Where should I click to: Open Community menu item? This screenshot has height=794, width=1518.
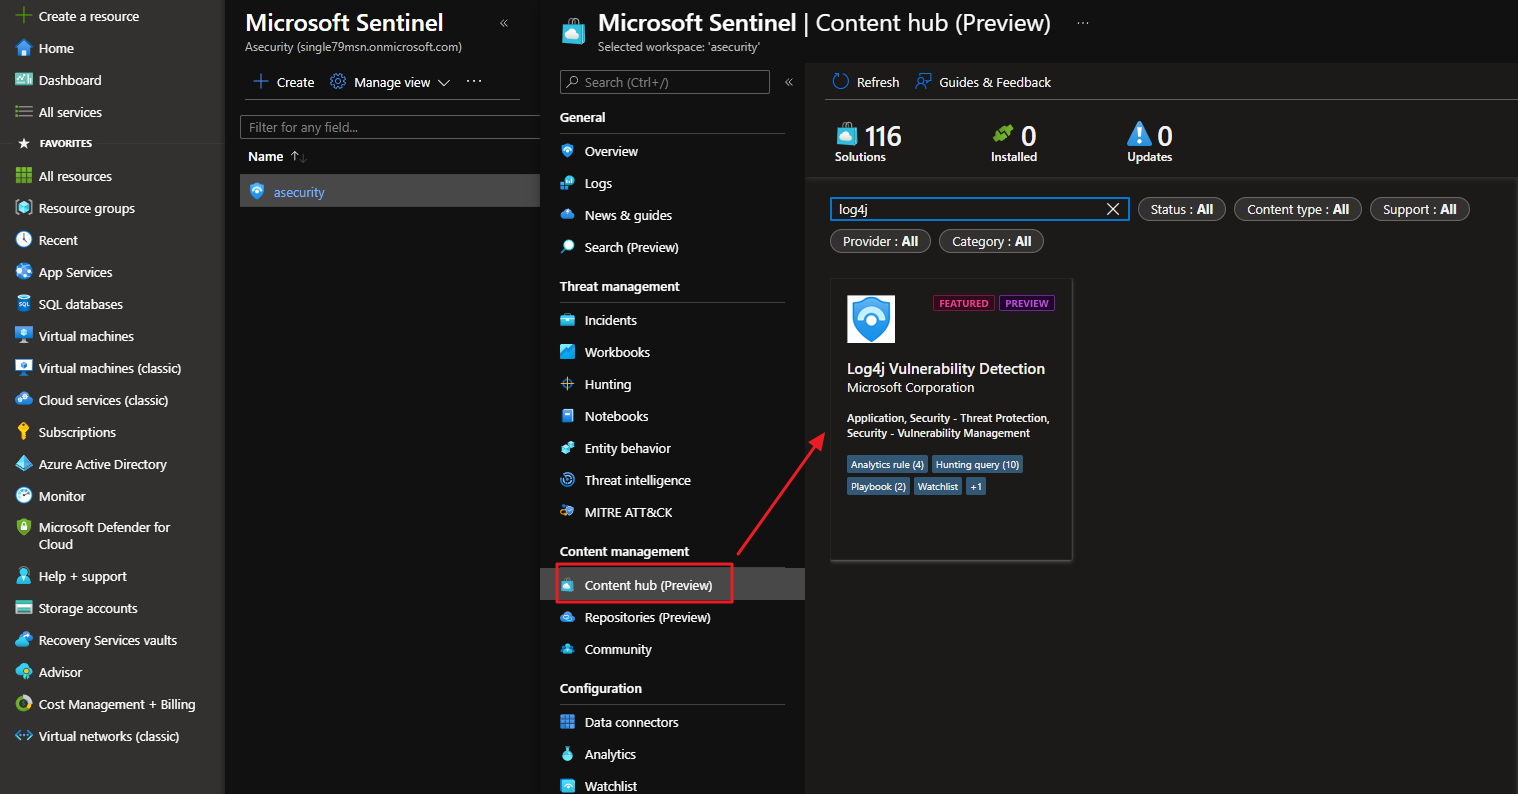[x=618, y=649]
